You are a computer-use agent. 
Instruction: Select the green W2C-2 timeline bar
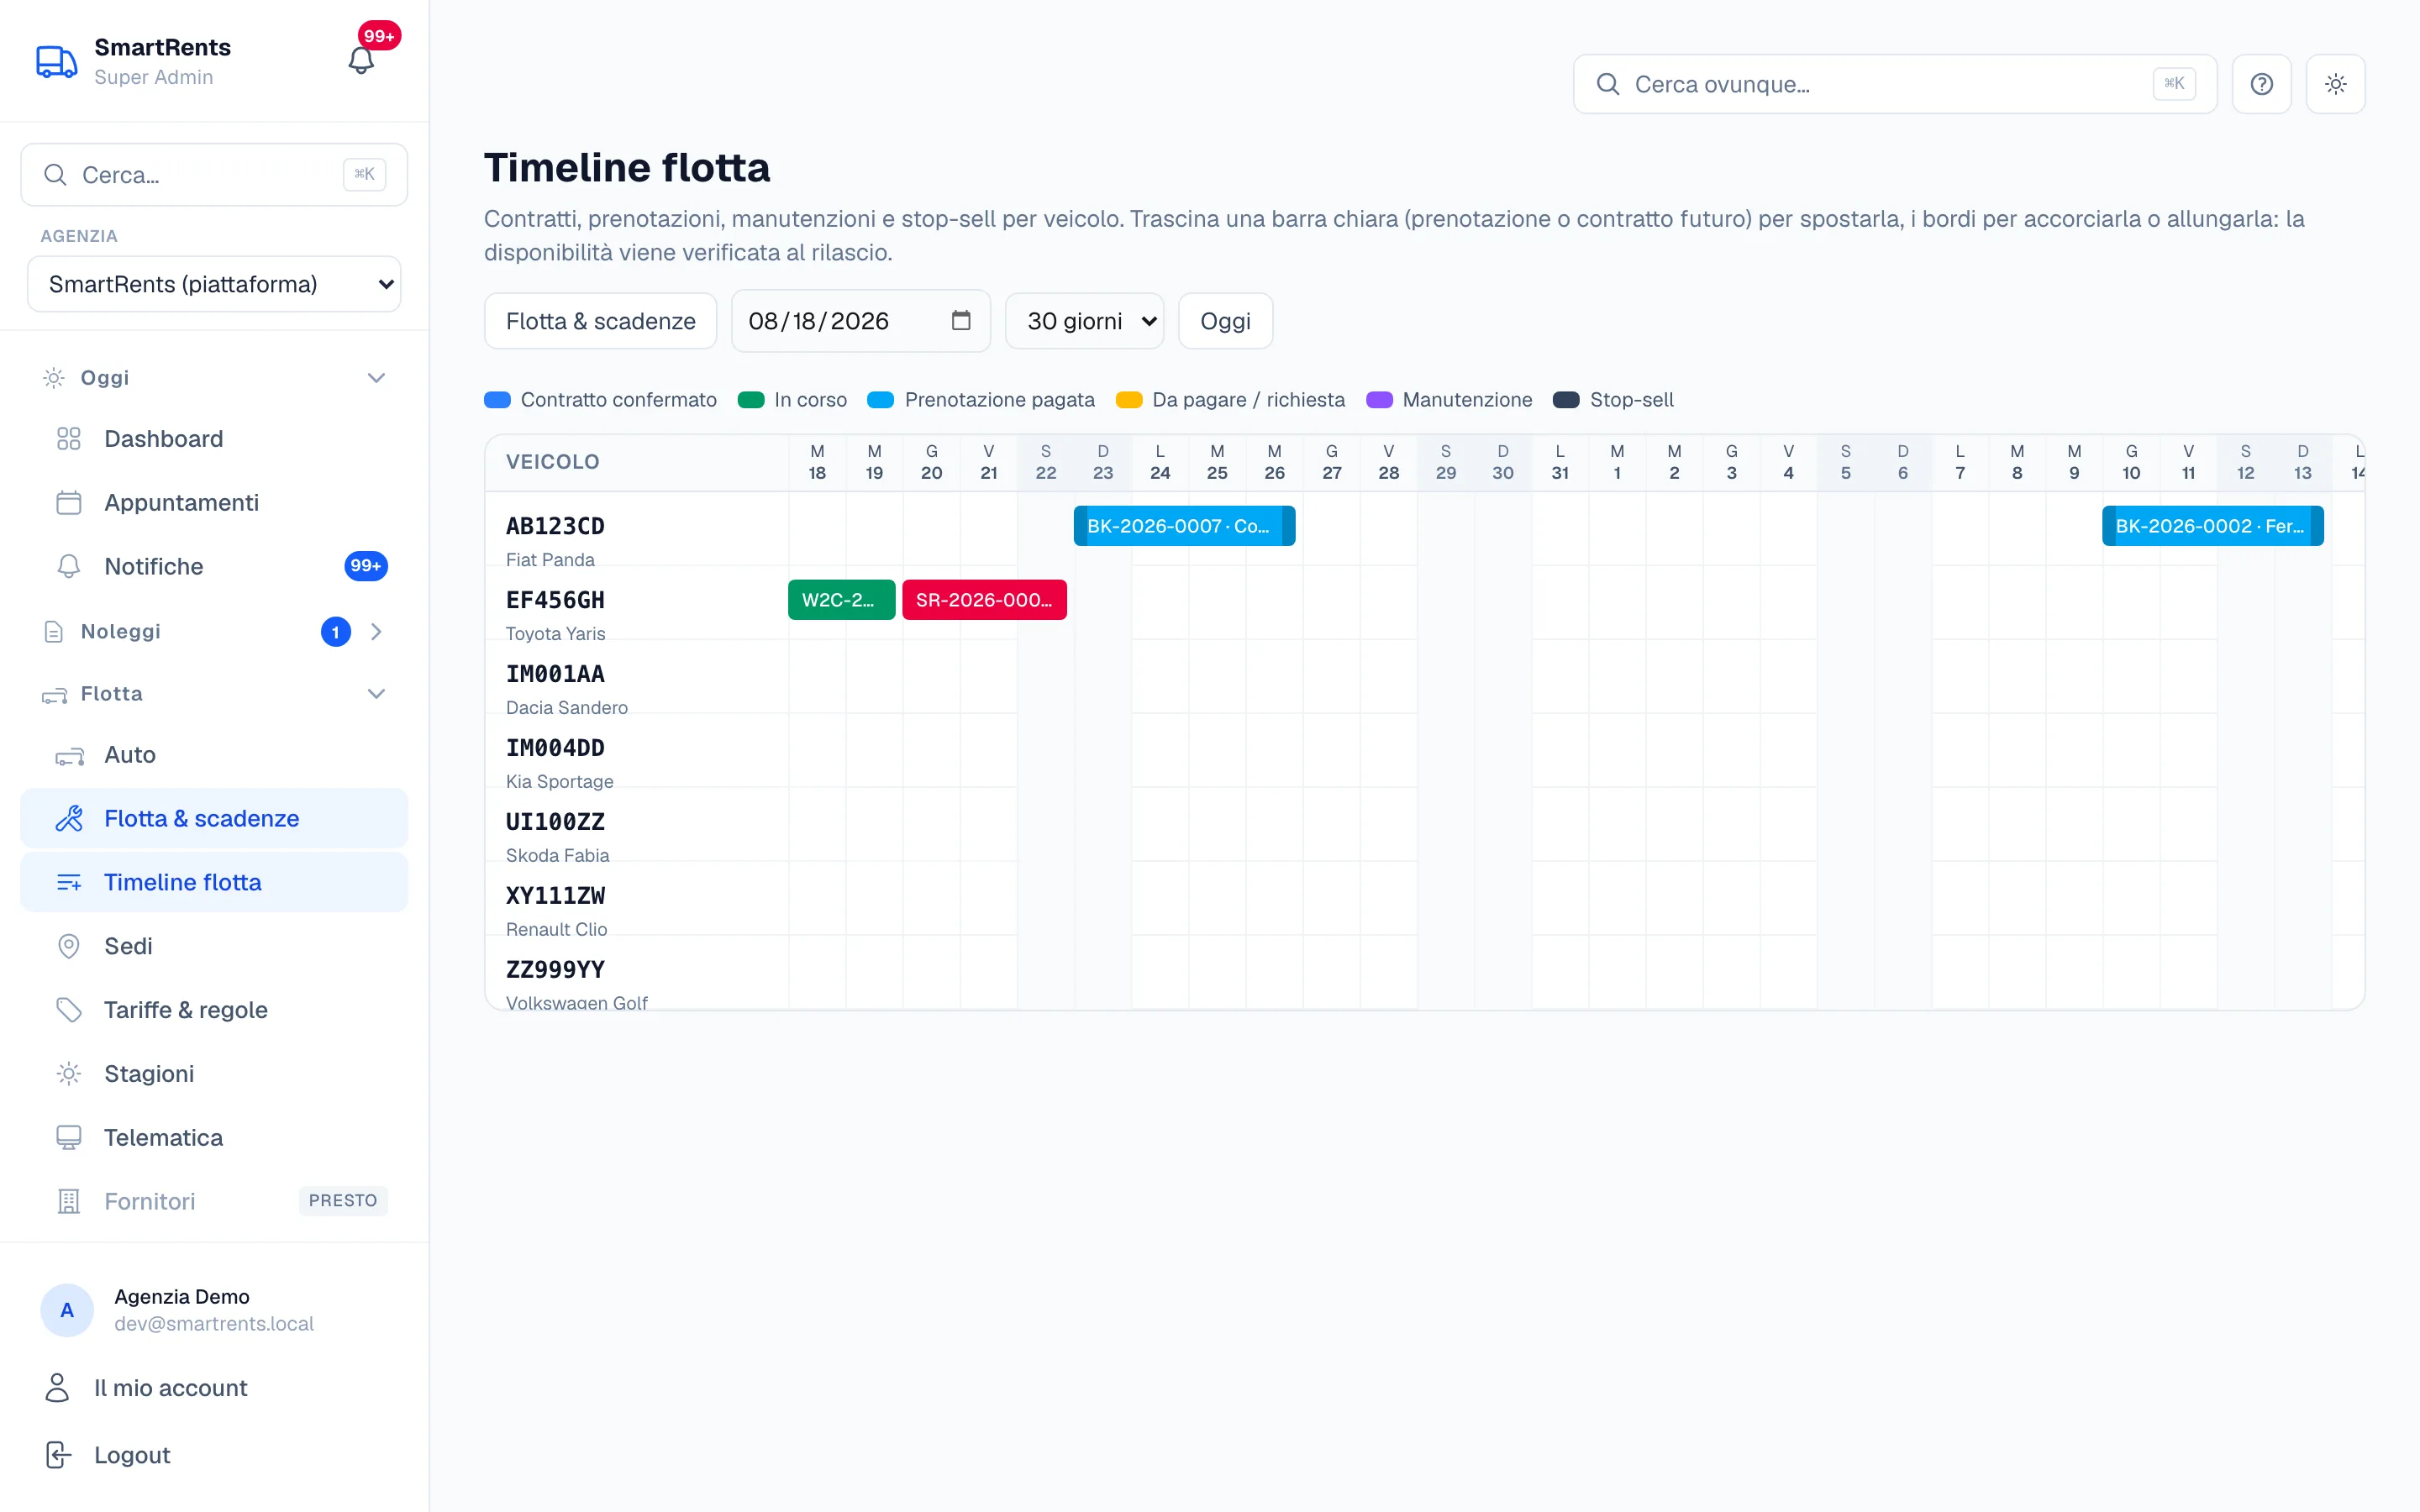[x=841, y=600]
